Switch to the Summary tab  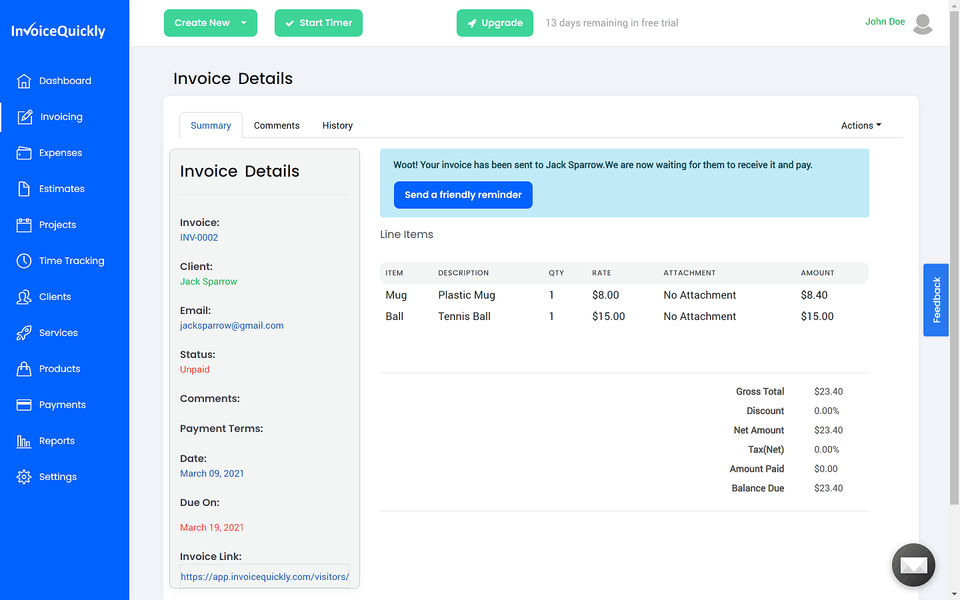[211, 126]
